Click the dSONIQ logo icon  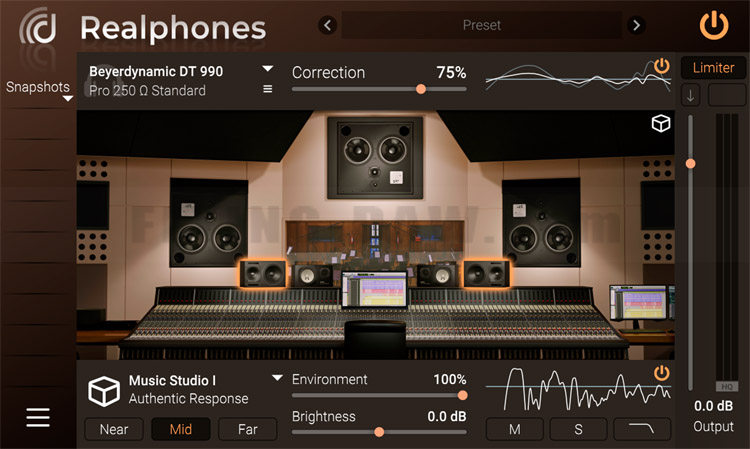pos(38,27)
